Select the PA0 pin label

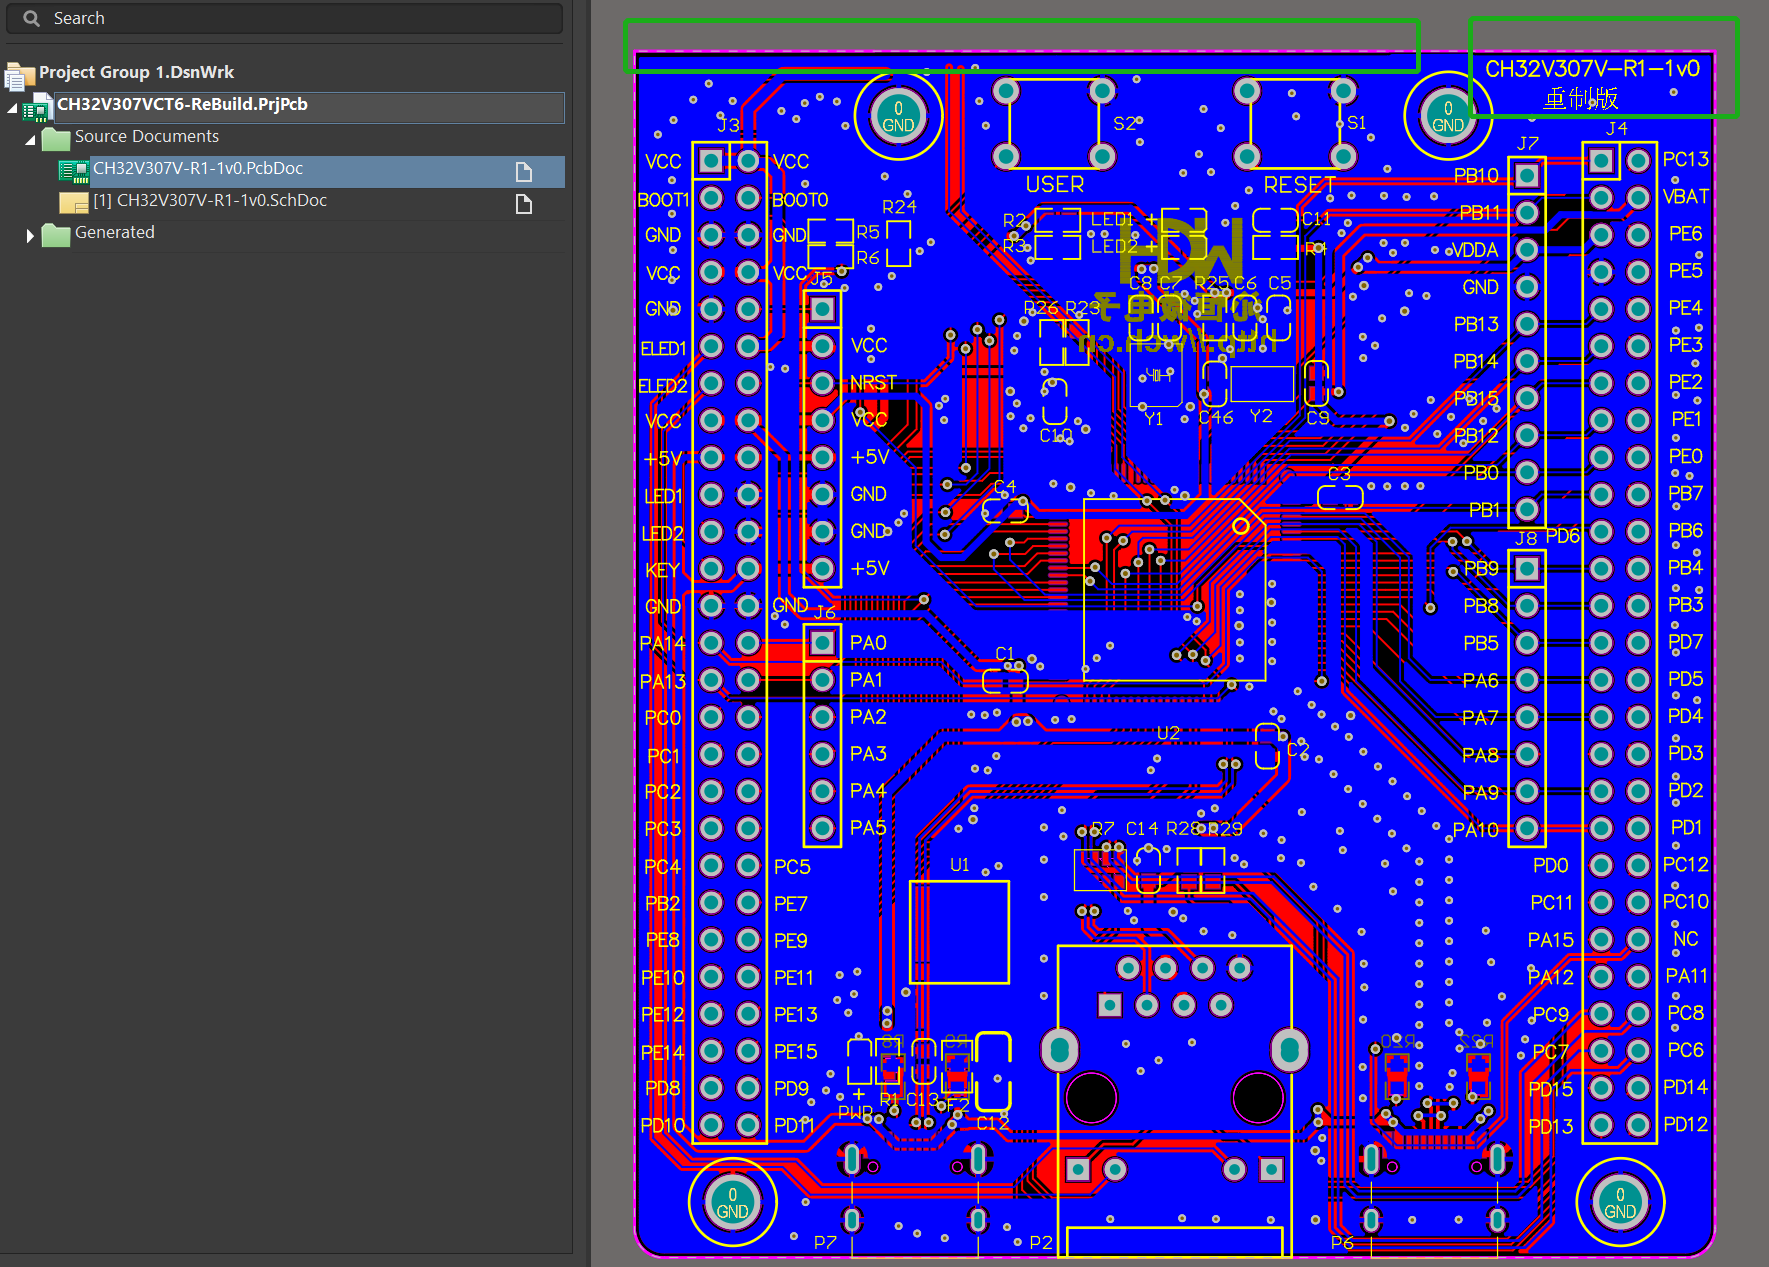[868, 643]
